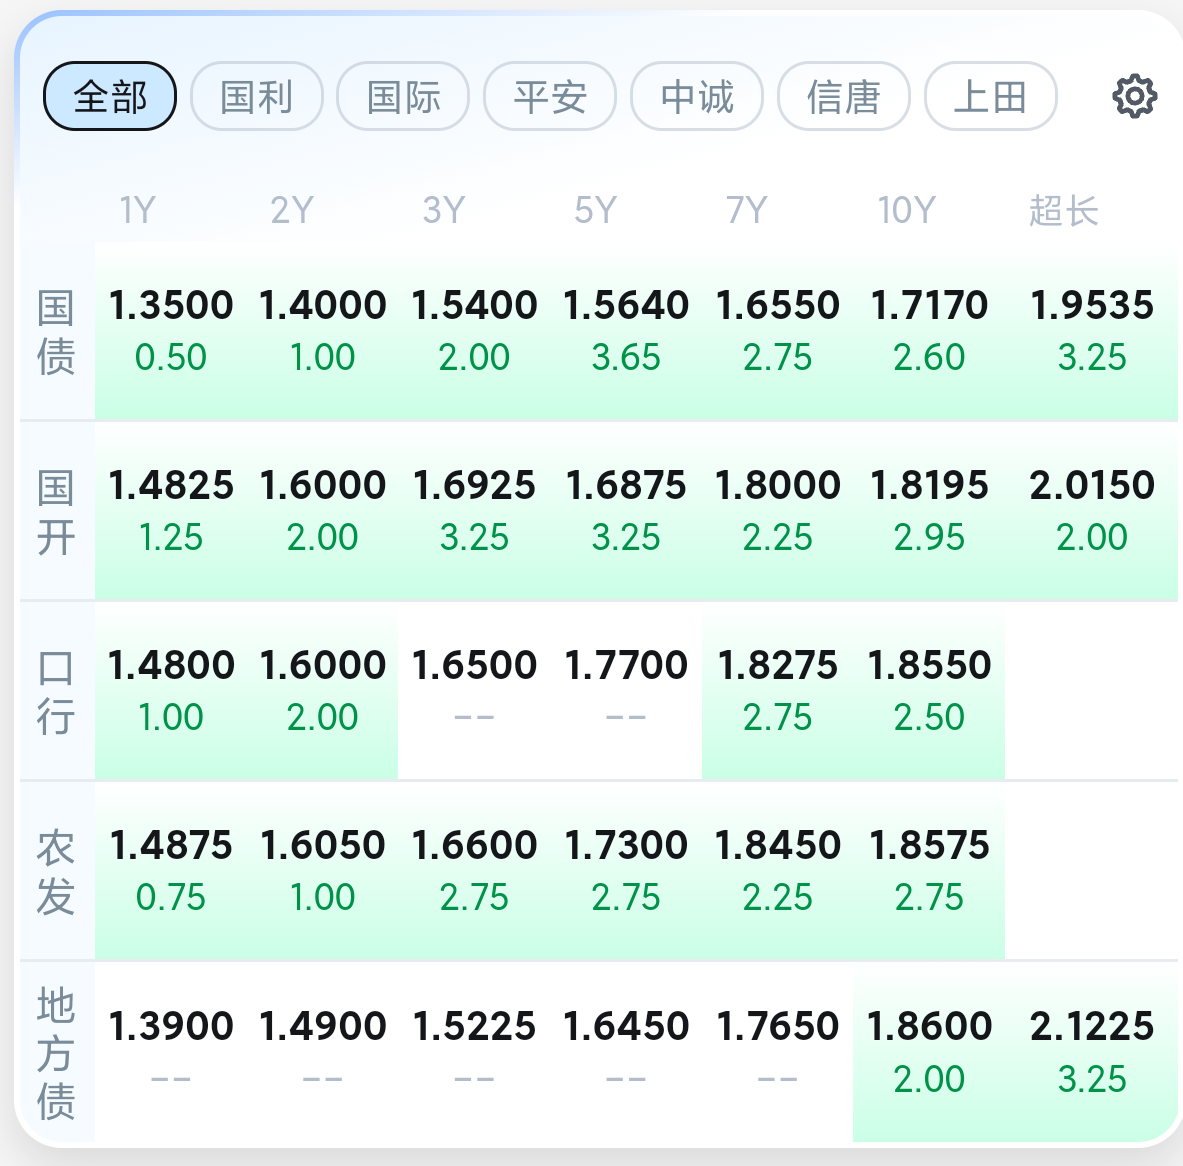Select 口行 3Y cell showing 1.6500
The height and width of the screenshot is (1166, 1183).
click(474, 691)
